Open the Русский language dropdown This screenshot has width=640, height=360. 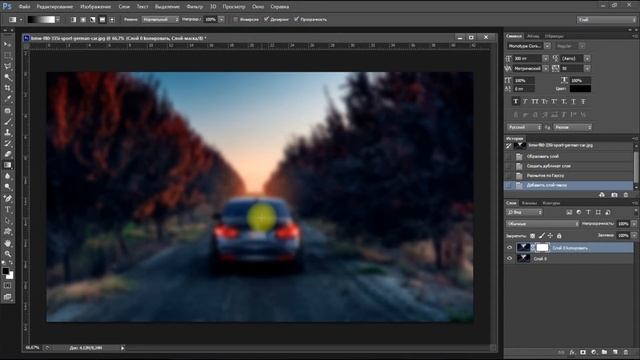[524, 127]
